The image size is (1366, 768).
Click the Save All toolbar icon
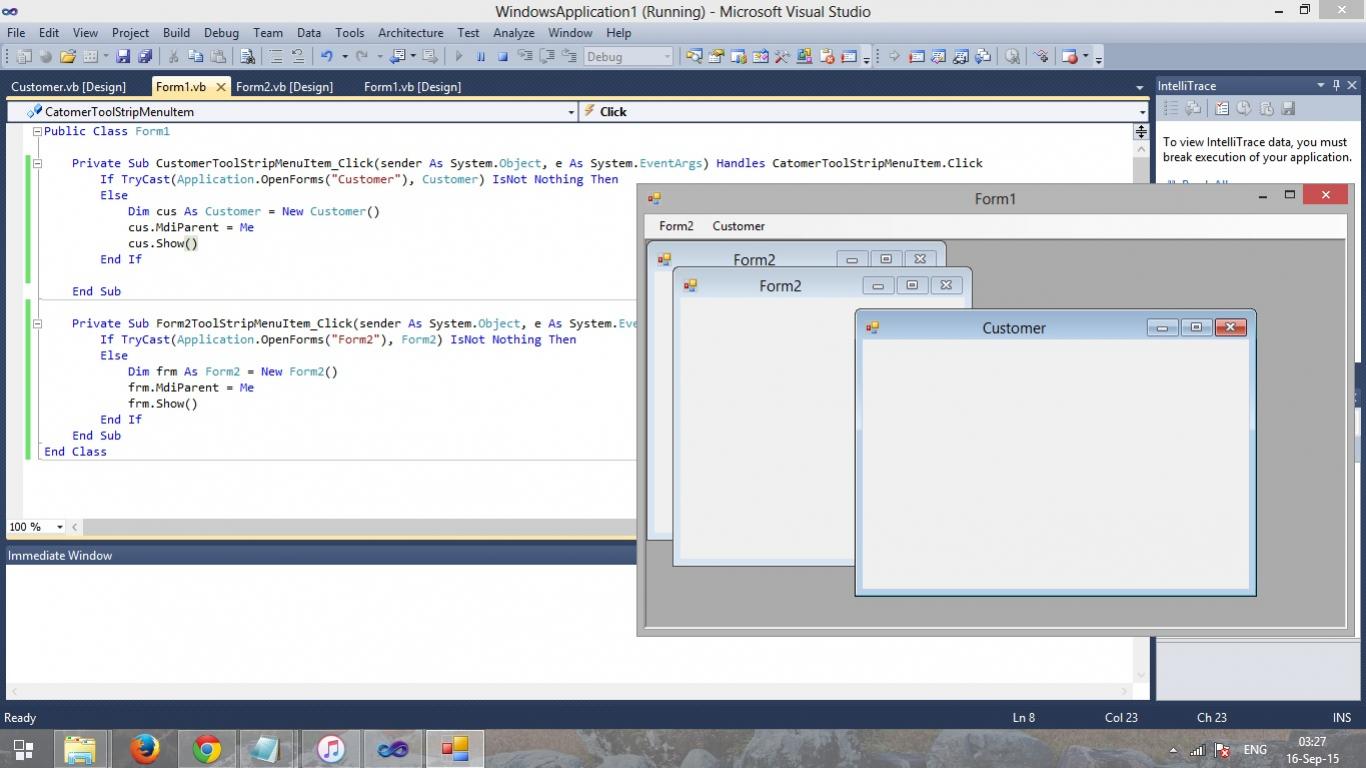(x=145, y=57)
